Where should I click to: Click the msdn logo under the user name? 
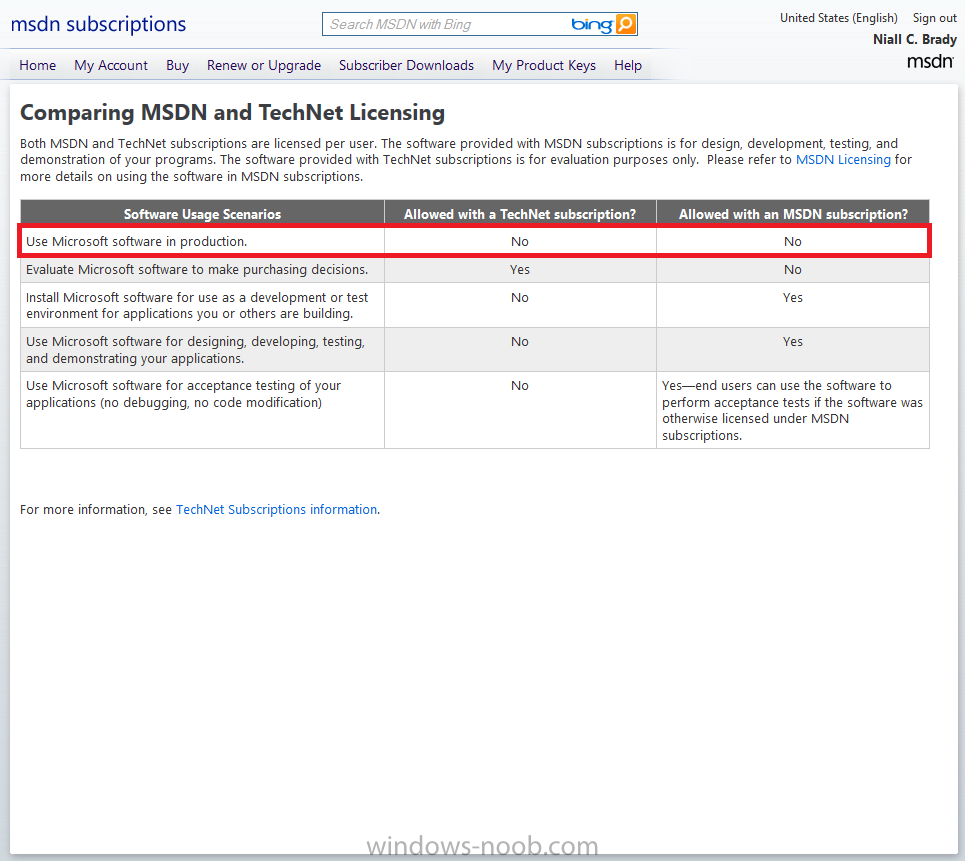coord(930,61)
